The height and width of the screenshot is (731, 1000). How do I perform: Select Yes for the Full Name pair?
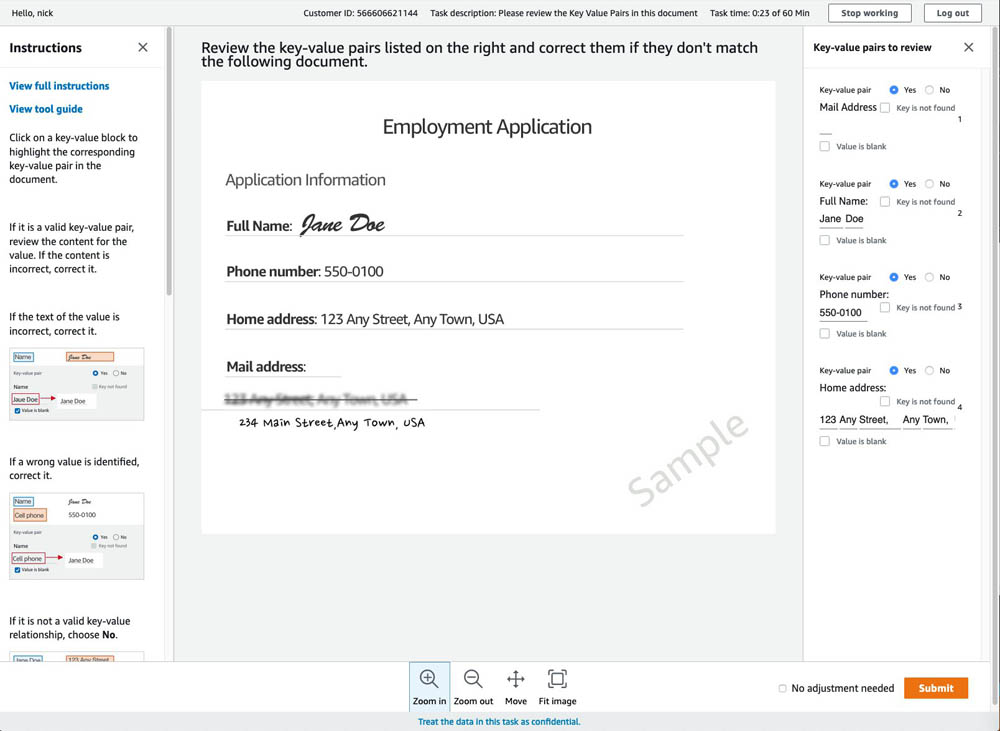point(893,184)
